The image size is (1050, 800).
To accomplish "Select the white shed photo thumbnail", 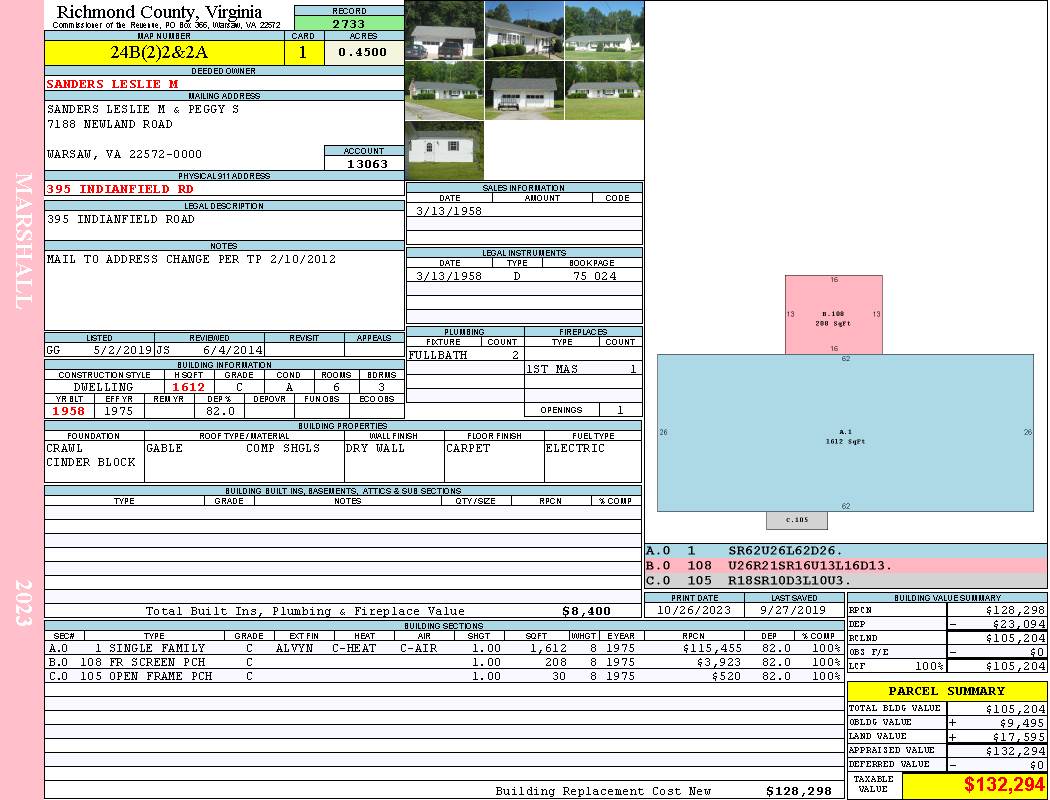I will pyautogui.click(x=444, y=151).
